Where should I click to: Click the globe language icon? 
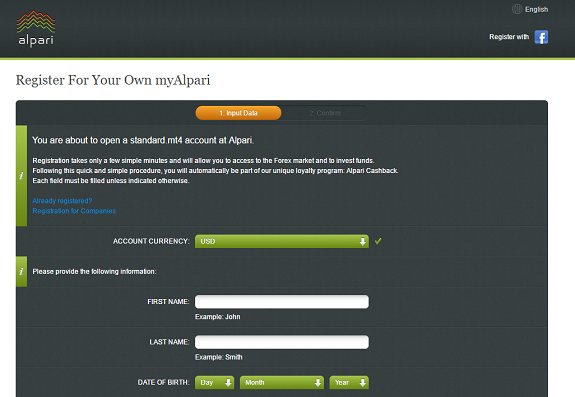pyautogui.click(x=517, y=9)
